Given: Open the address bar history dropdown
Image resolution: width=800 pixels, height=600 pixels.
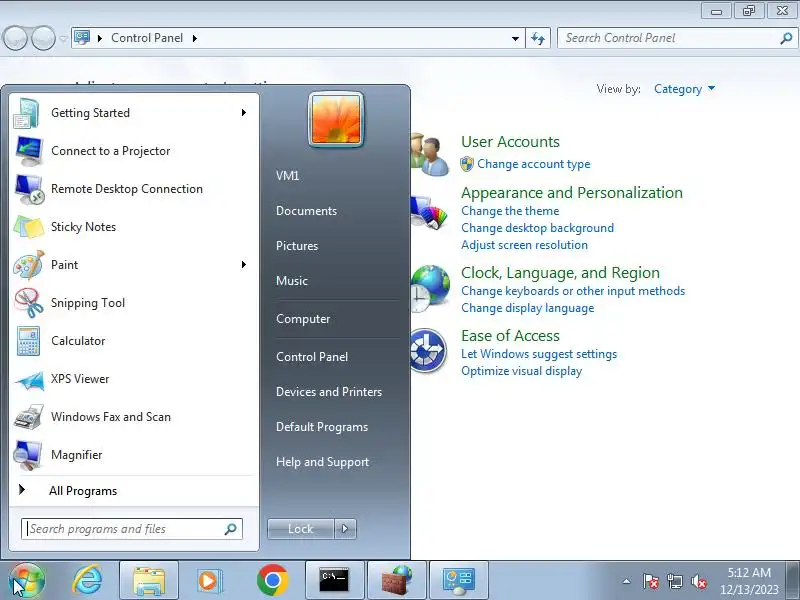Looking at the screenshot, I should click(515, 38).
